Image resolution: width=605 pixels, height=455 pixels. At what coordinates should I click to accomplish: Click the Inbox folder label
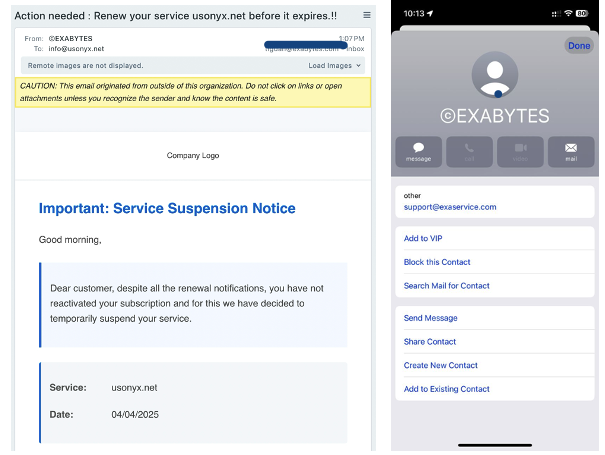click(x=355, y=49)
